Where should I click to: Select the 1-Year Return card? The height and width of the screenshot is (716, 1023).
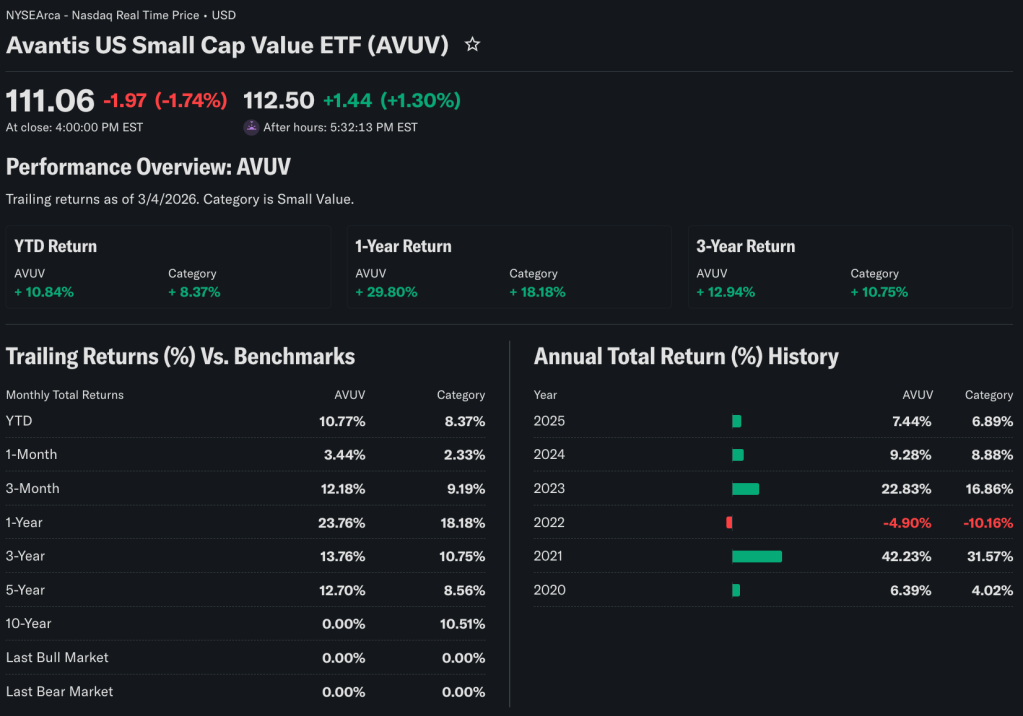pos(509,267)
